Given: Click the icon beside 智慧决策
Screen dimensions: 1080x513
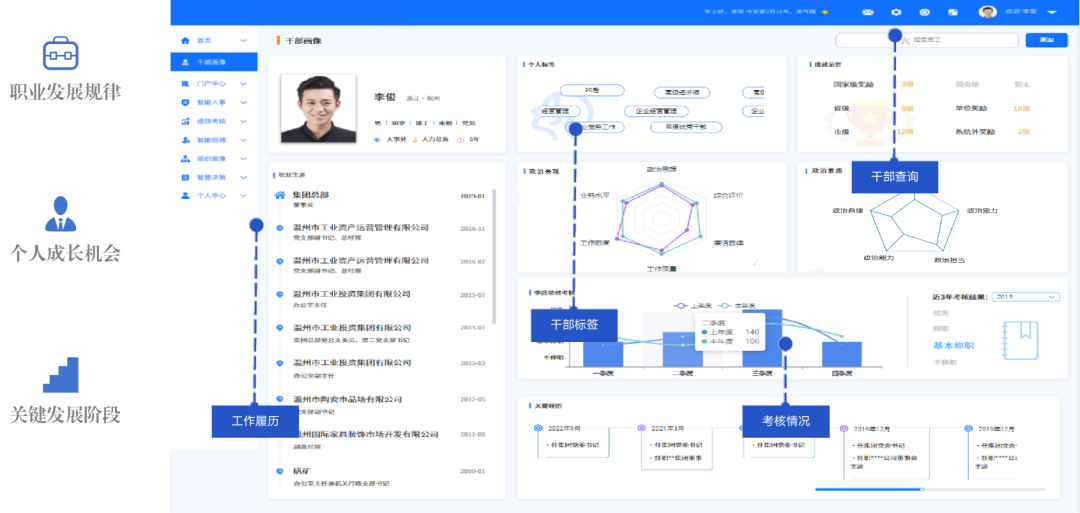Looking at the screenshot, I should (185, 177).
